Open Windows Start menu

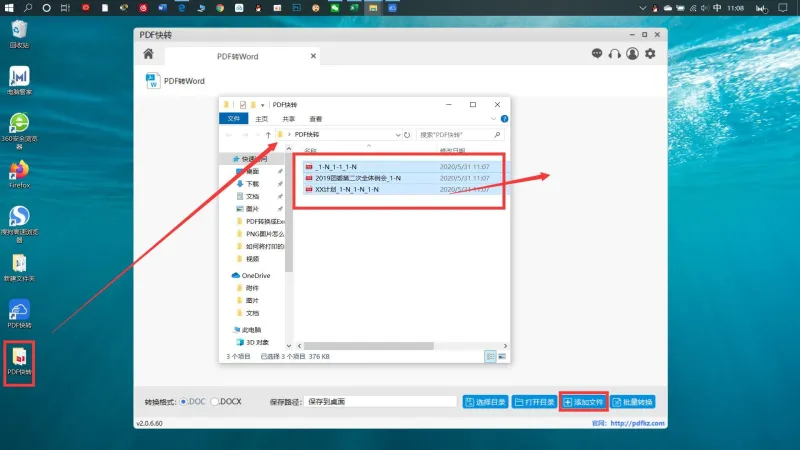click(x=9, y=8)
